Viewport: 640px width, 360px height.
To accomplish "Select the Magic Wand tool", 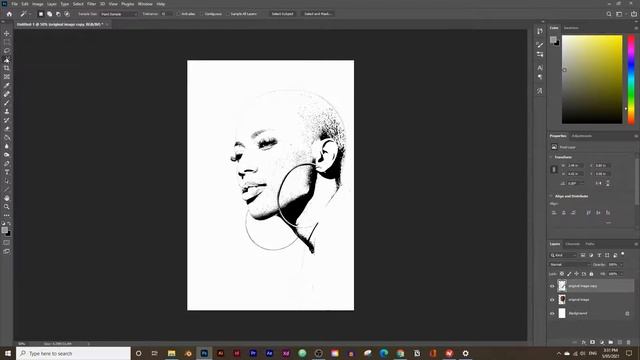I will [x=7, y=60].
